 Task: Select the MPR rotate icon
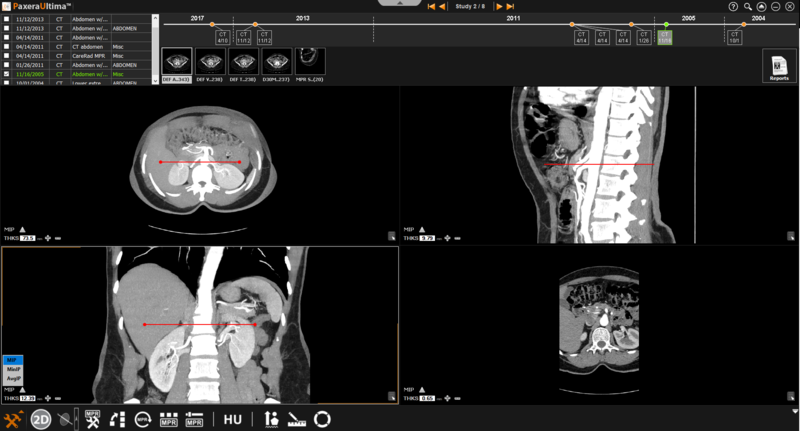click(x=144, y=420)
